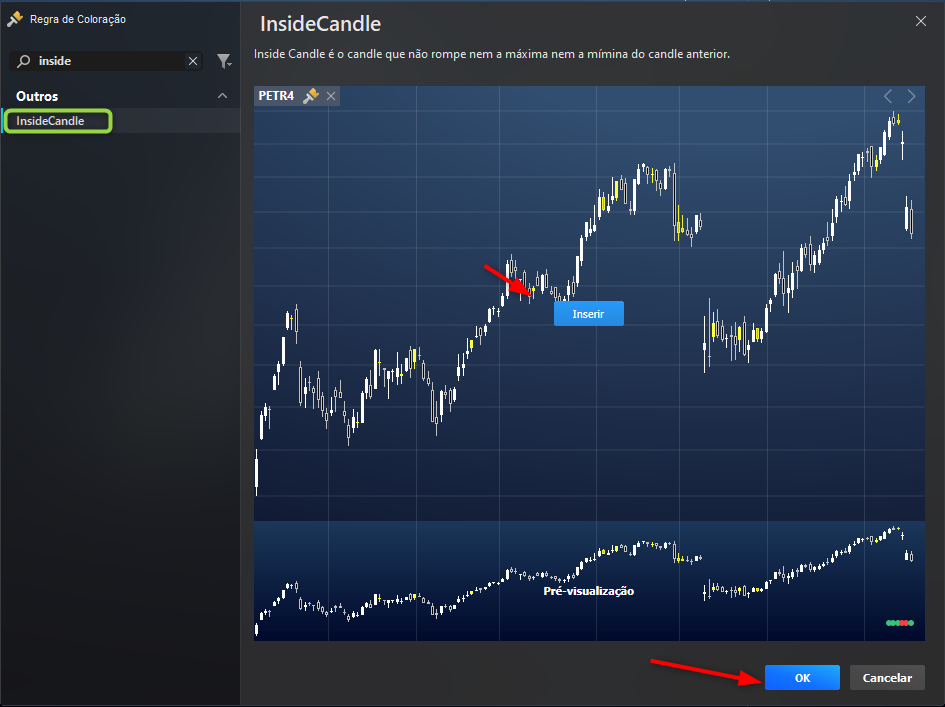Click the Inside Candle description text

(492, 54)
